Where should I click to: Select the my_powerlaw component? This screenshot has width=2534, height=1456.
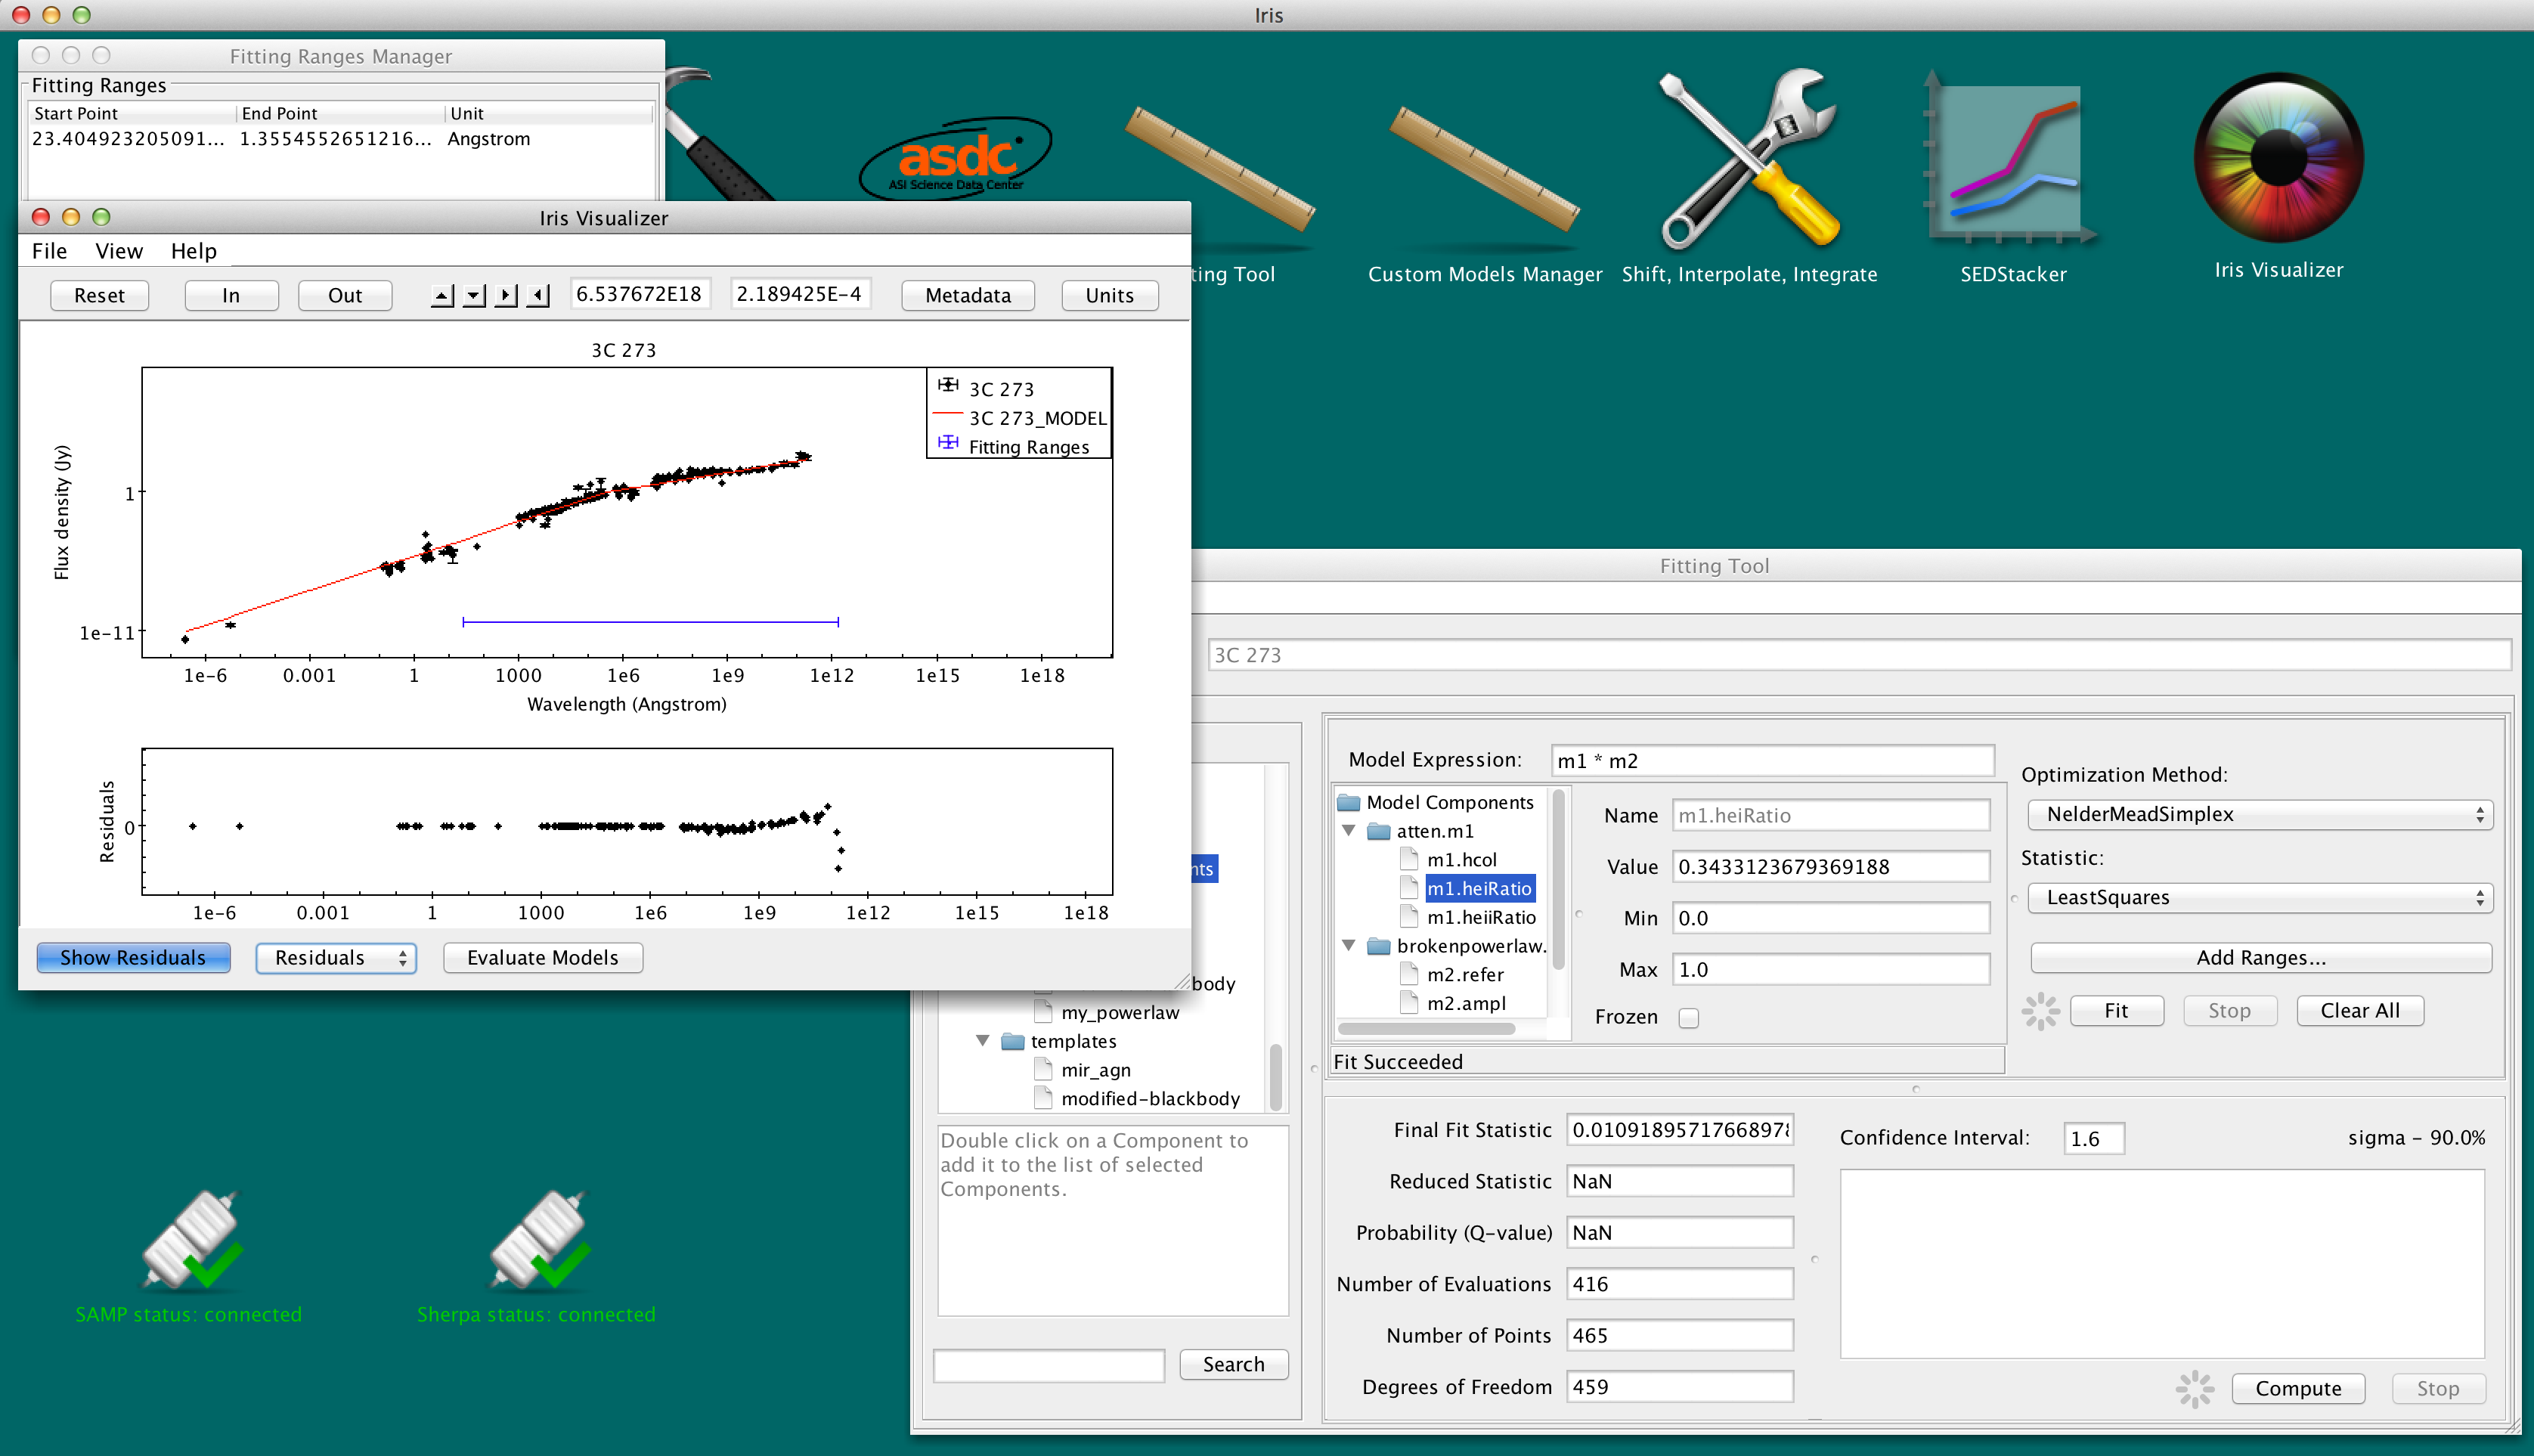click(1120, 1012)
